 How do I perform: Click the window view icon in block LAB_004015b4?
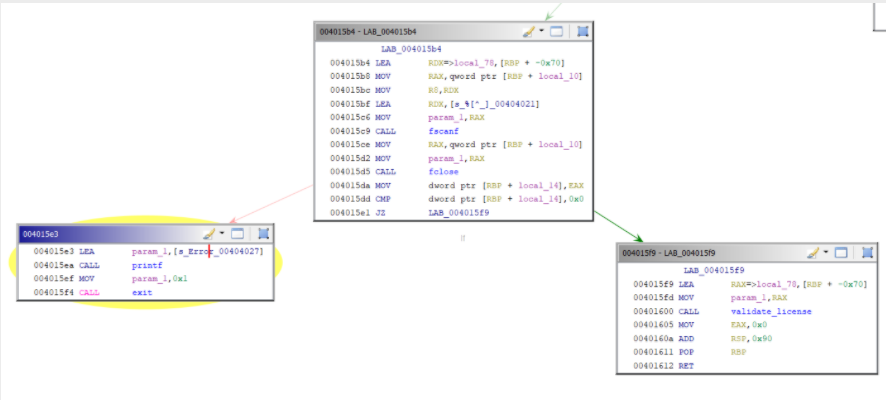pos(558,31)
